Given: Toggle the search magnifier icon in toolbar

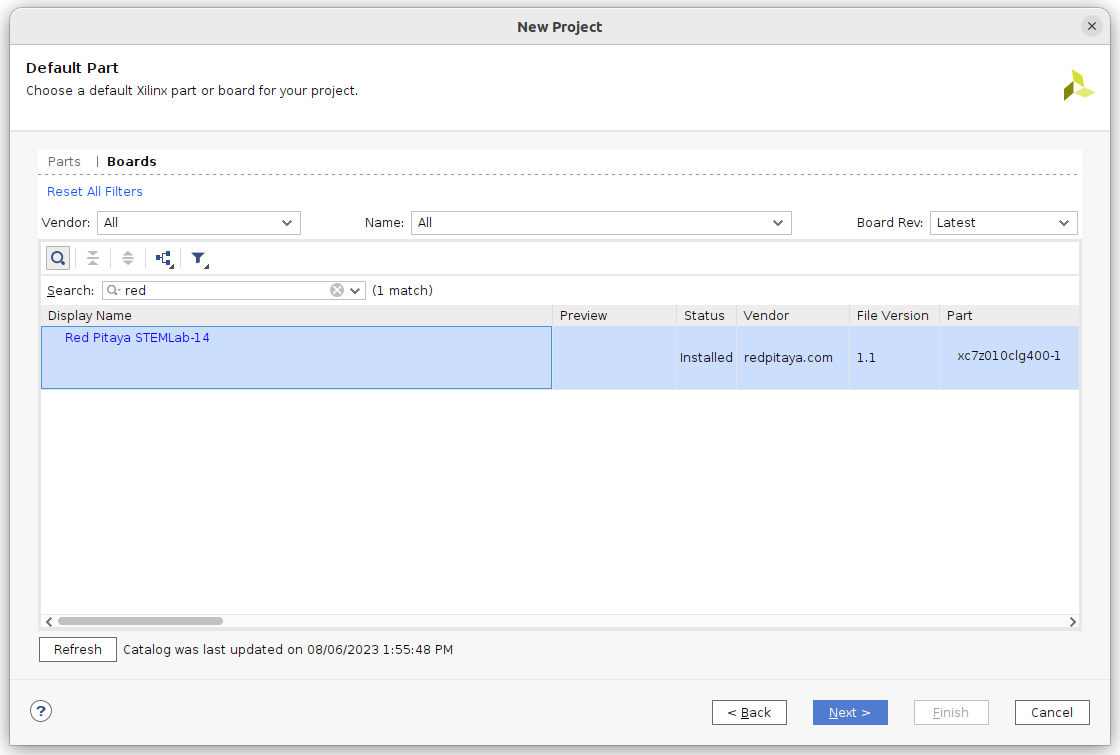Looking at the screenshot, I should click(58, 258).
